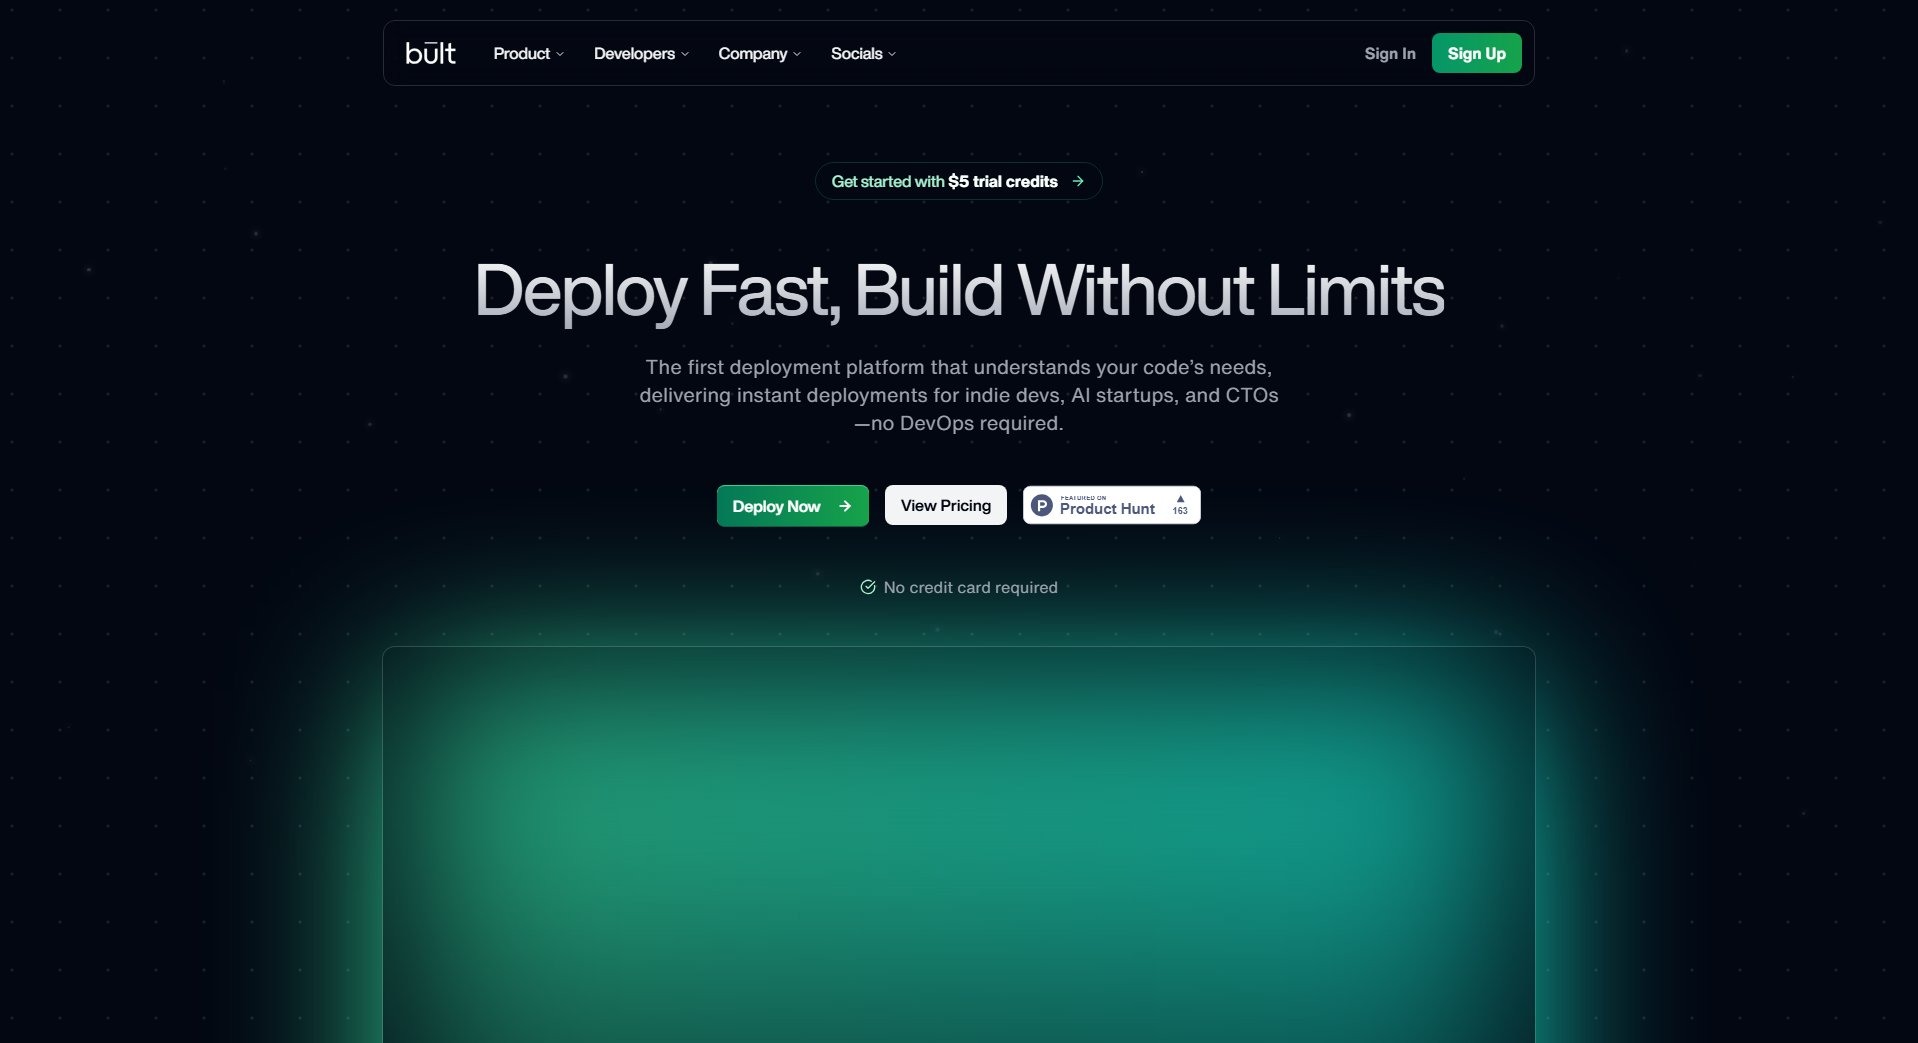Click the checkmark beside No credit card required
The height and width of the screenshot is (1043, 1918).
point(868,587)
